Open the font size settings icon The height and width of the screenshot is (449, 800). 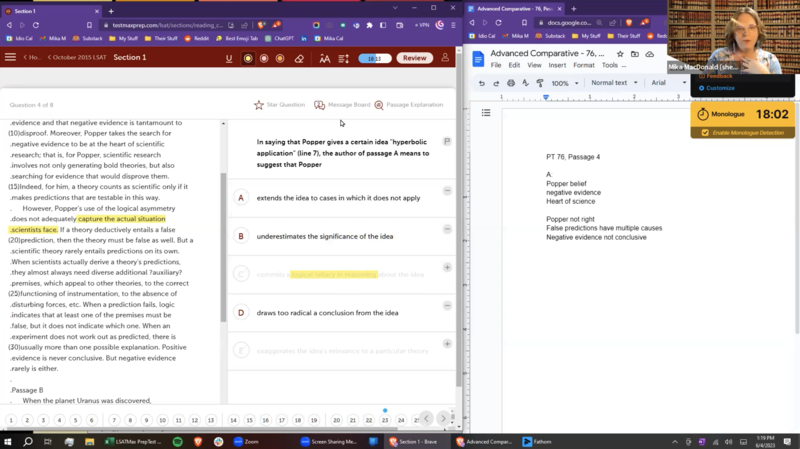click(x=324, y=58)
